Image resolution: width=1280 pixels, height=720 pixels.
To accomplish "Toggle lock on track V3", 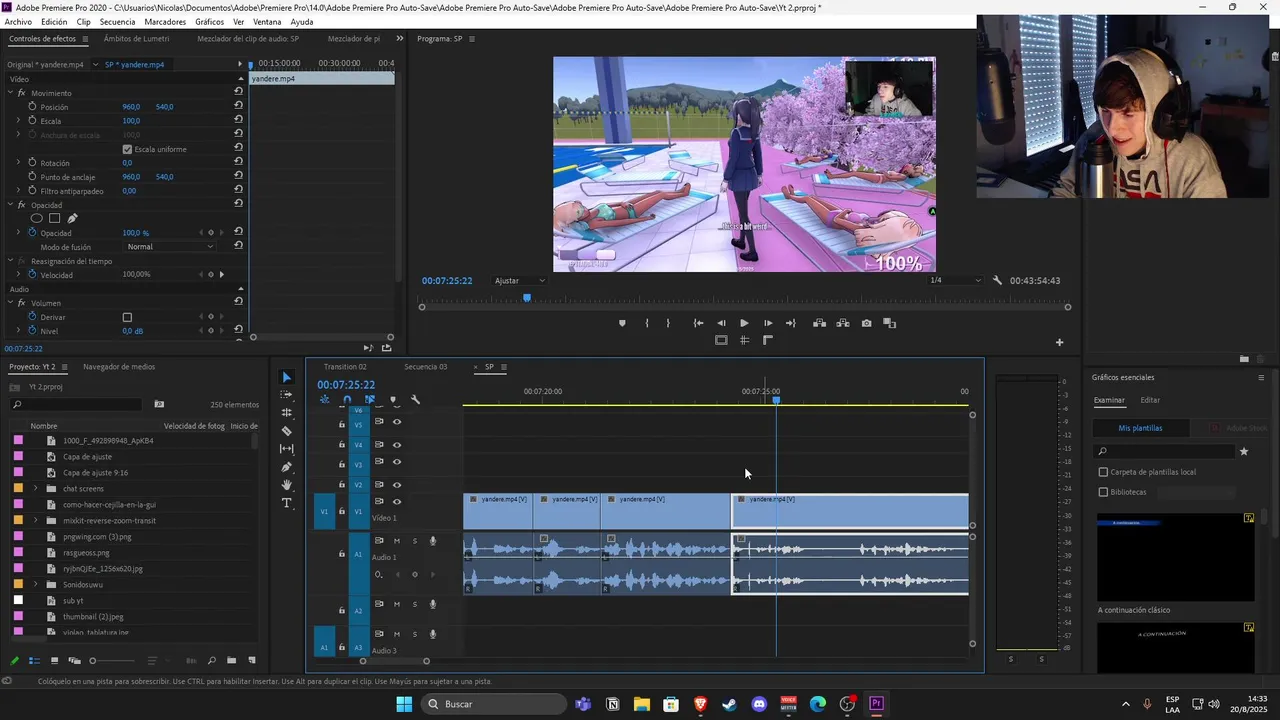I will click(342, 465).
